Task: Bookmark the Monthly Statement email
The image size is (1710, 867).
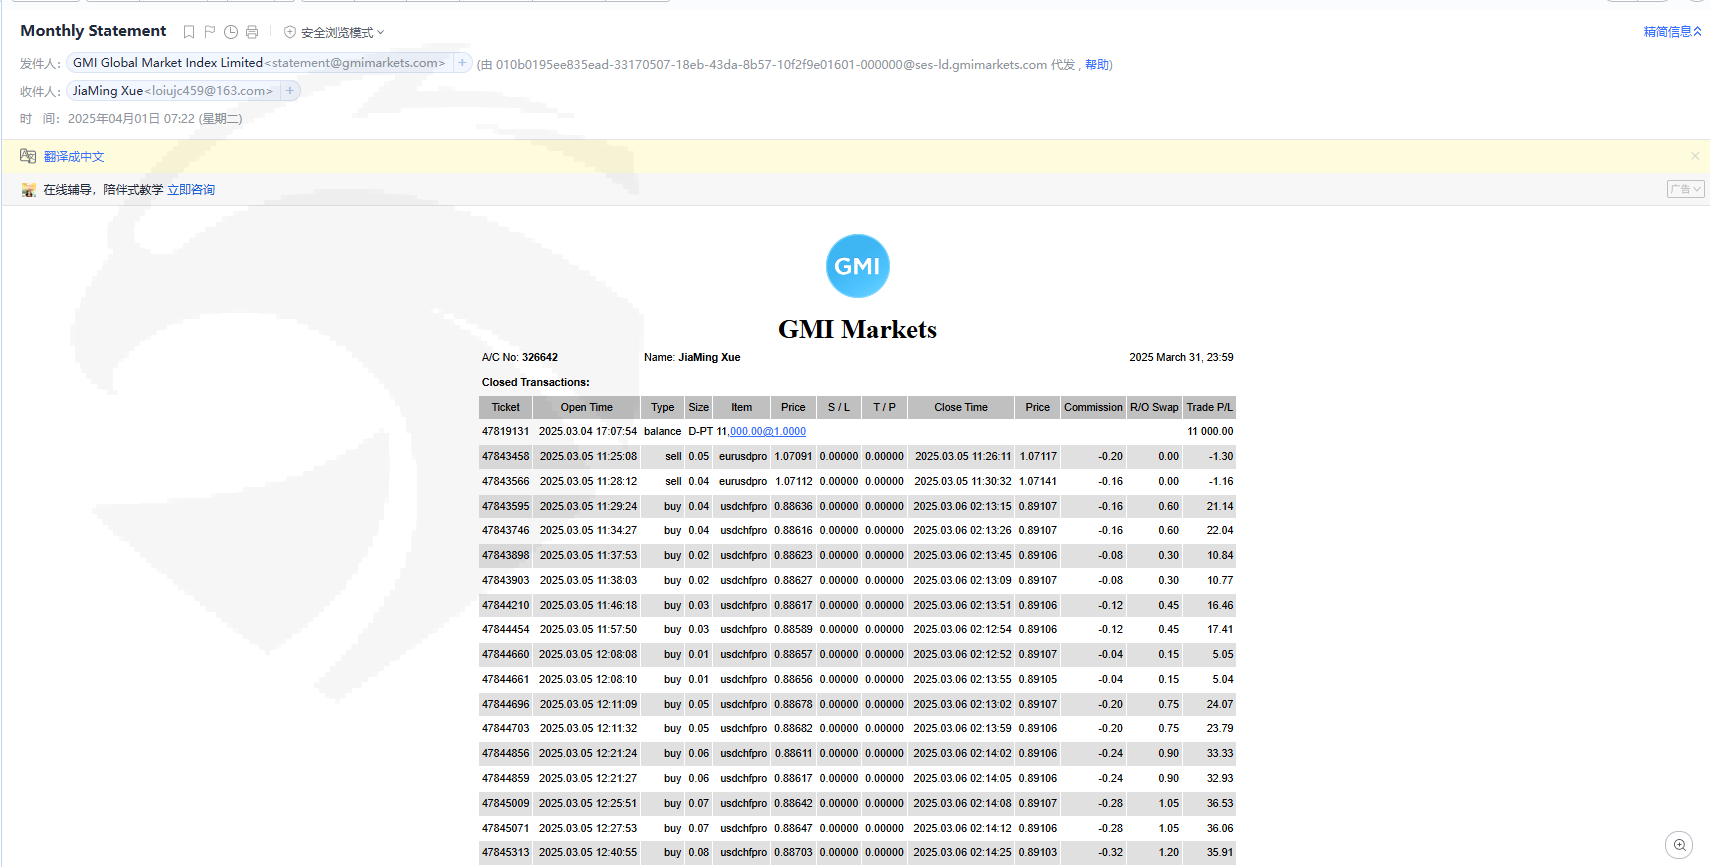Action: point(189,32)
